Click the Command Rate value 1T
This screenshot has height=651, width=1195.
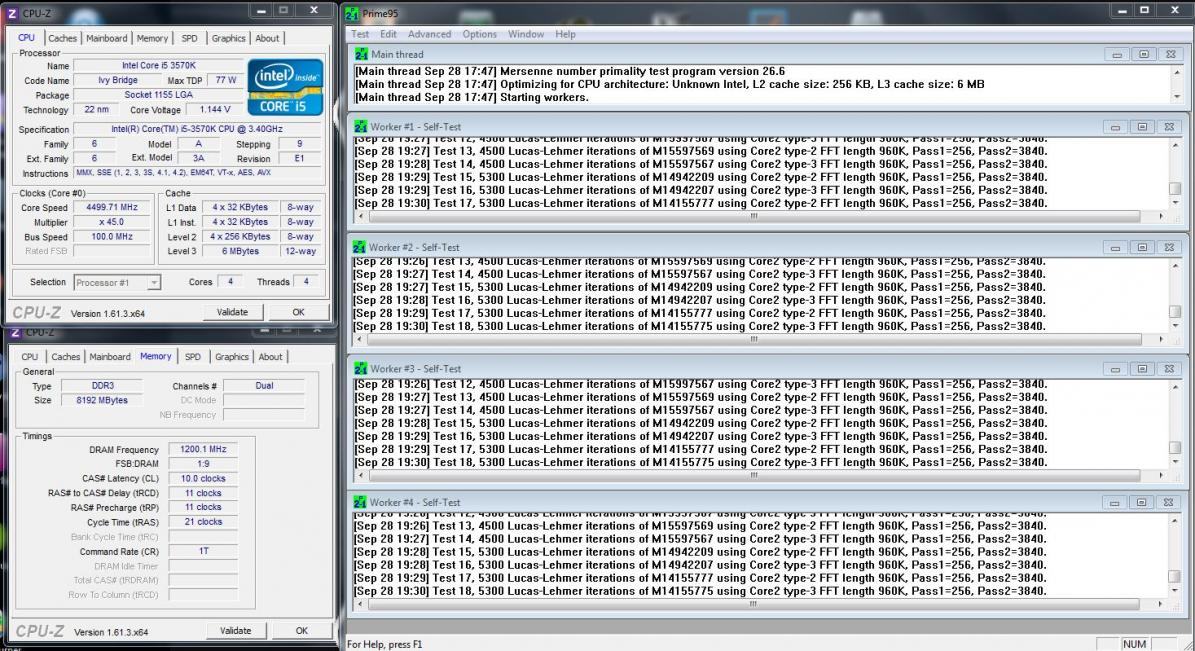[x=203, y=551]
